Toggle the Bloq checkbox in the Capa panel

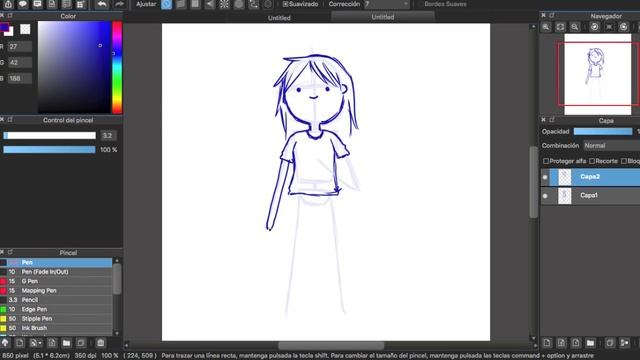(624, 161)
